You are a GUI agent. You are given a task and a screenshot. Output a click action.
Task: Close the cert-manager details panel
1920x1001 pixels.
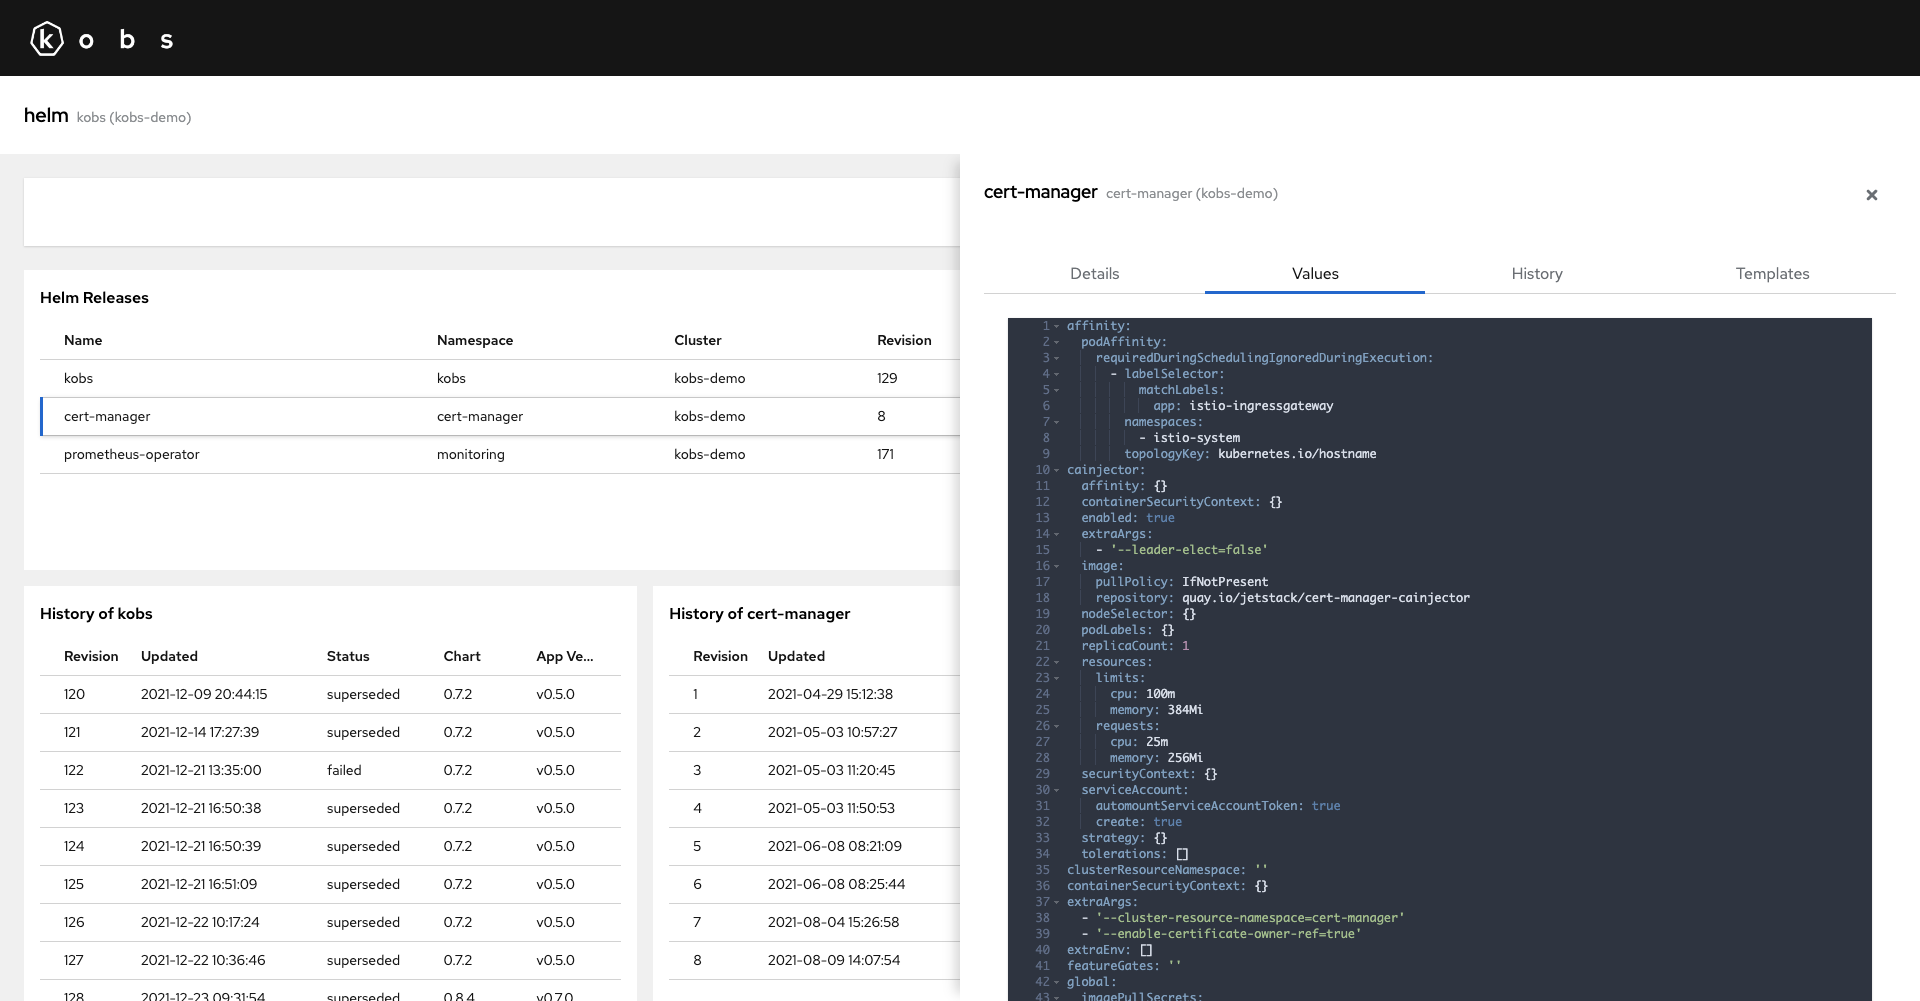pyautogui.click(x=1872, y=195)
